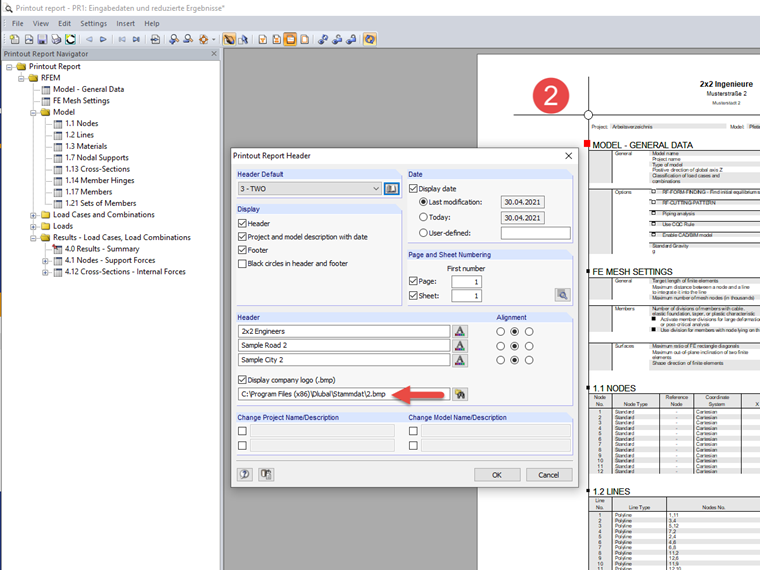The width and height of the screenshot is (760, 570).
Task: Jump to the last page icon
Action: pos(136,39)
